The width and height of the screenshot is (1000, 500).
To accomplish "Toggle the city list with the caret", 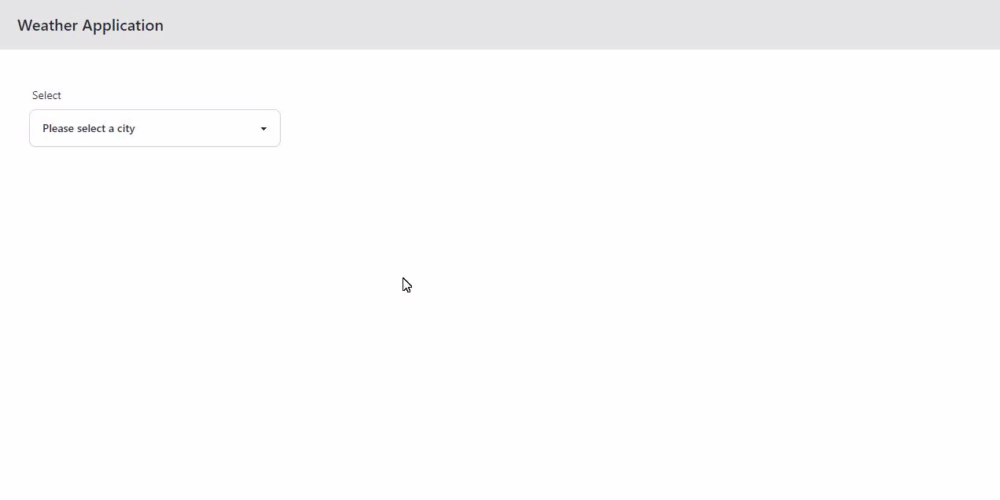I will 263,129.
